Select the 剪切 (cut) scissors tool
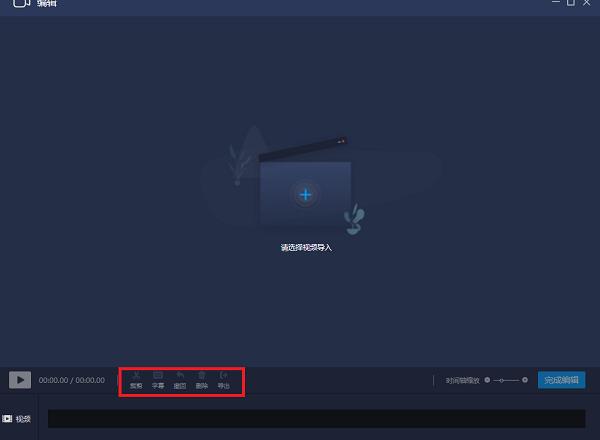The image size is (600, 440). click(136, 376)
